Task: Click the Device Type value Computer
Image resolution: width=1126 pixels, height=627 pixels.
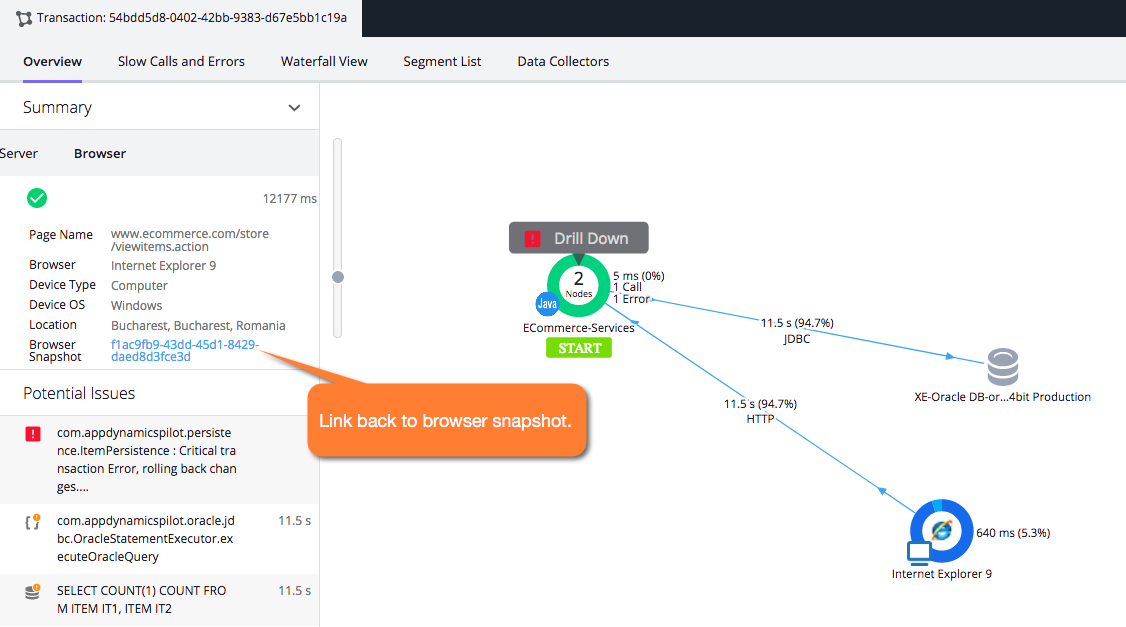Action: point(139,286)
